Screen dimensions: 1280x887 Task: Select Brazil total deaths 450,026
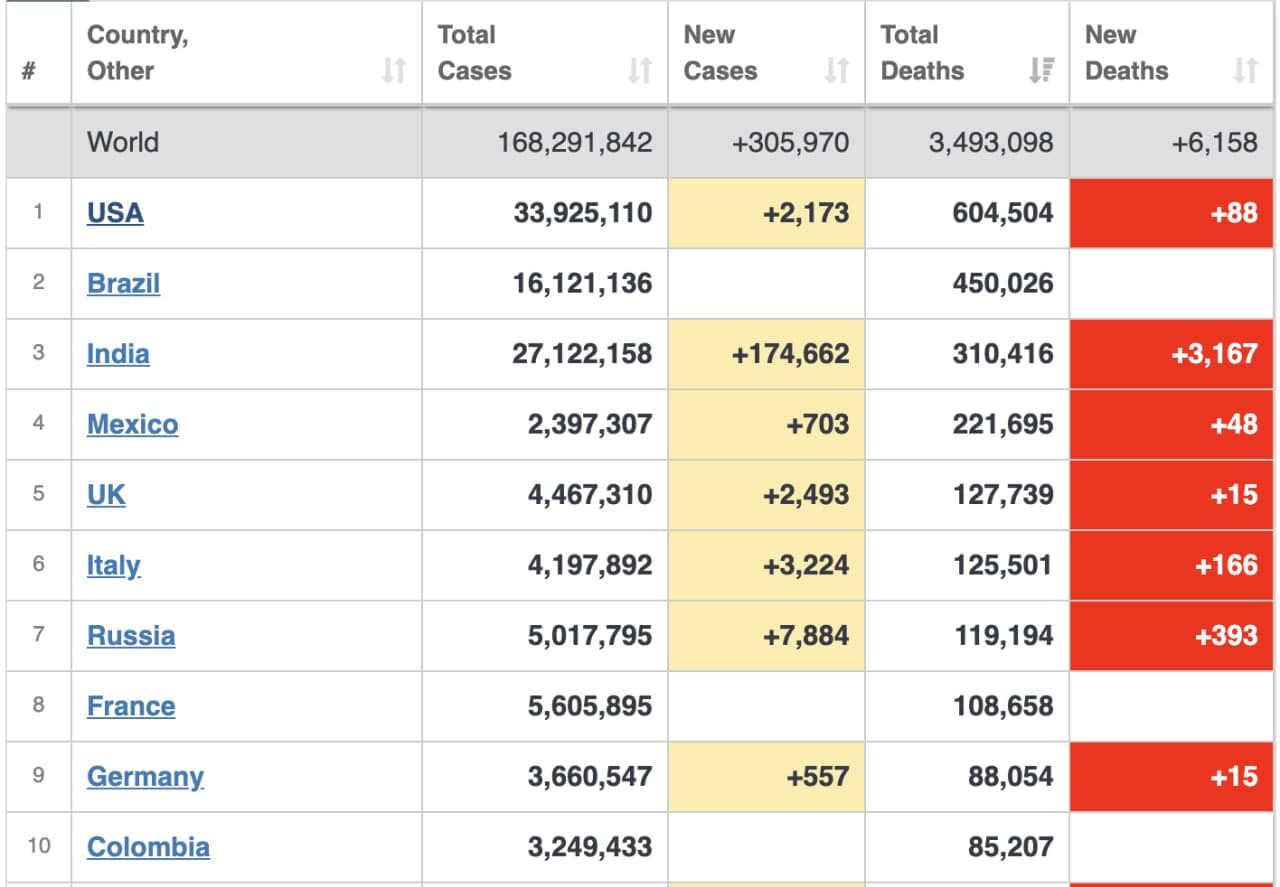[x=1003, y=284]
